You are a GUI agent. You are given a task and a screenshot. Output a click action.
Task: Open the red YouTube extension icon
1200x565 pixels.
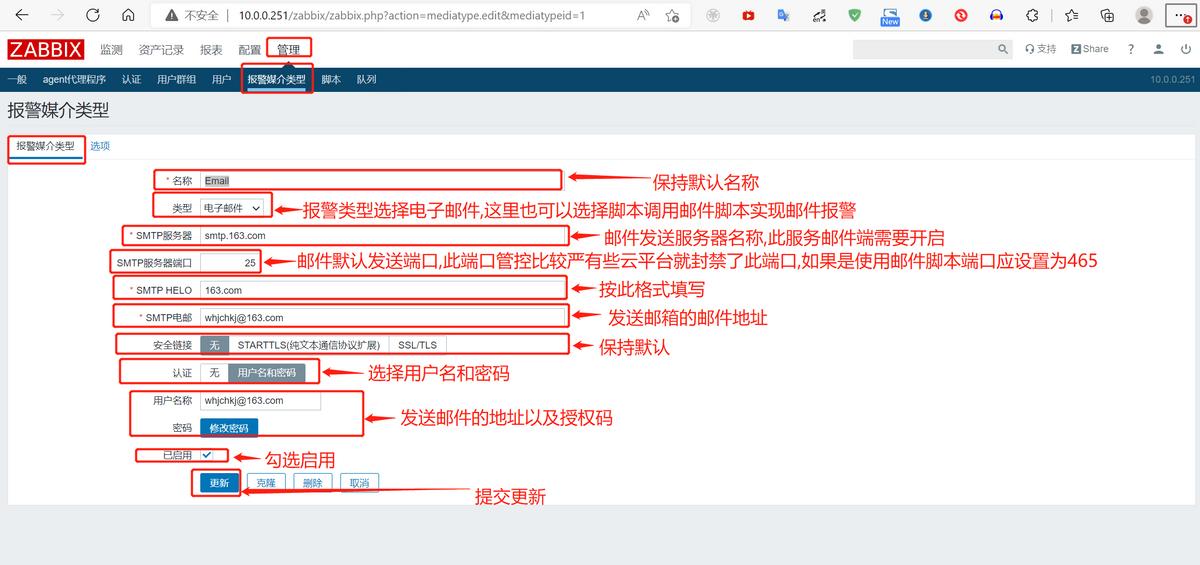(748, 16)
